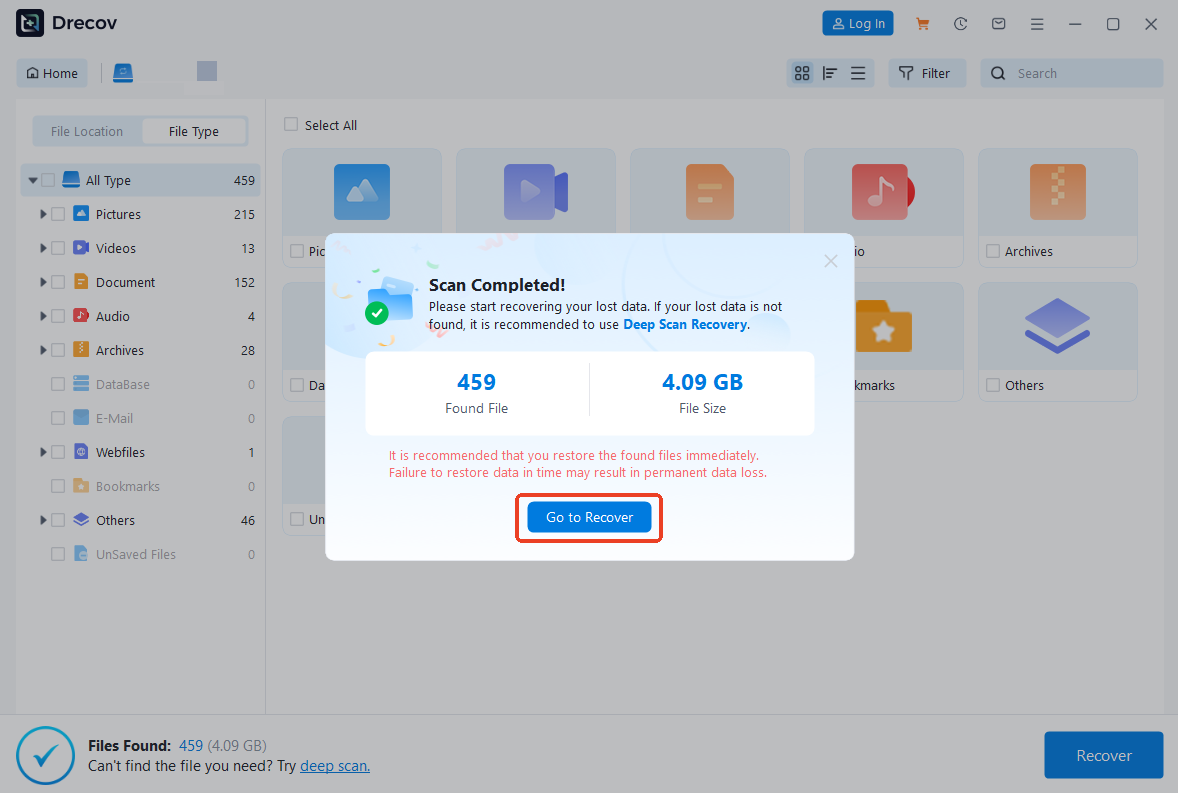Open the shopping cart icon
1178x793 pixels.
(922, 23)
